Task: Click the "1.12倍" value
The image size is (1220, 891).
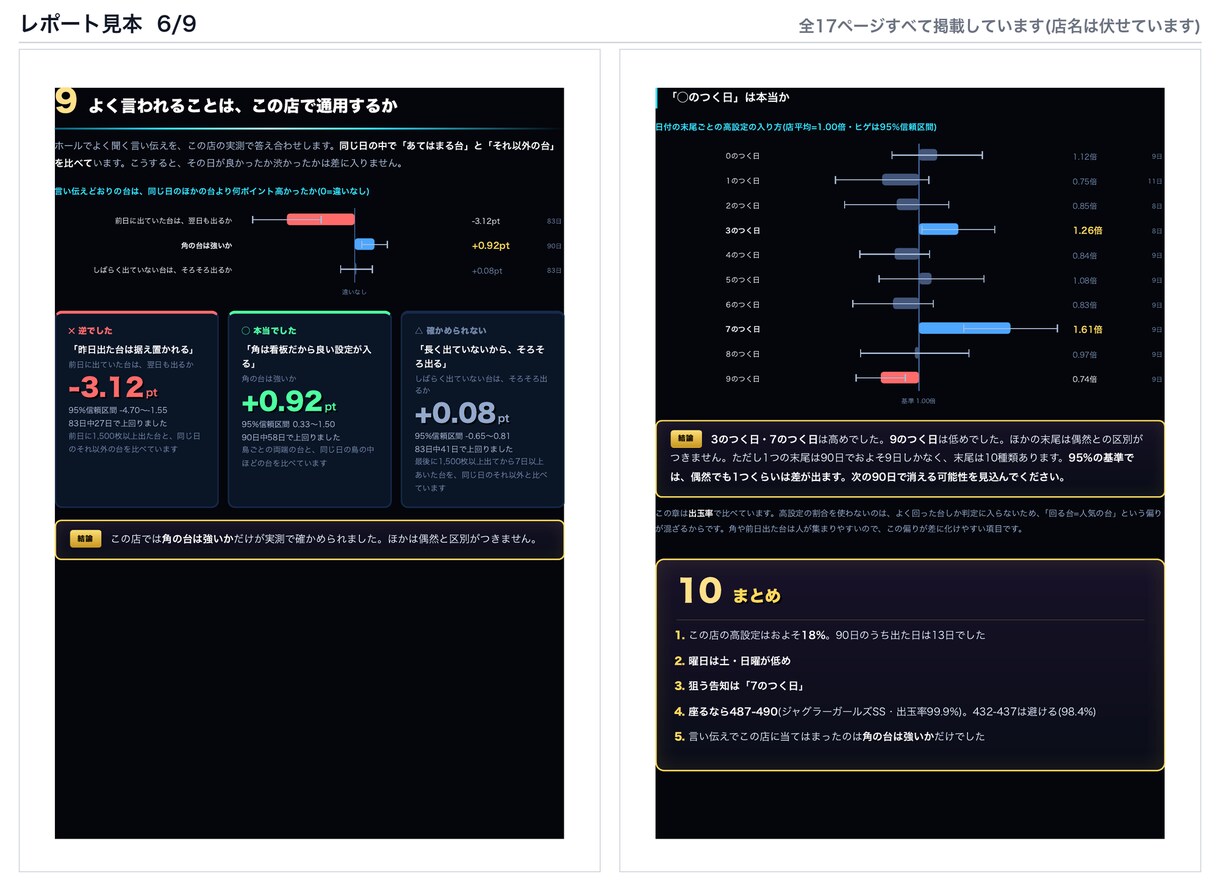Action: (x=1086, y=156)
